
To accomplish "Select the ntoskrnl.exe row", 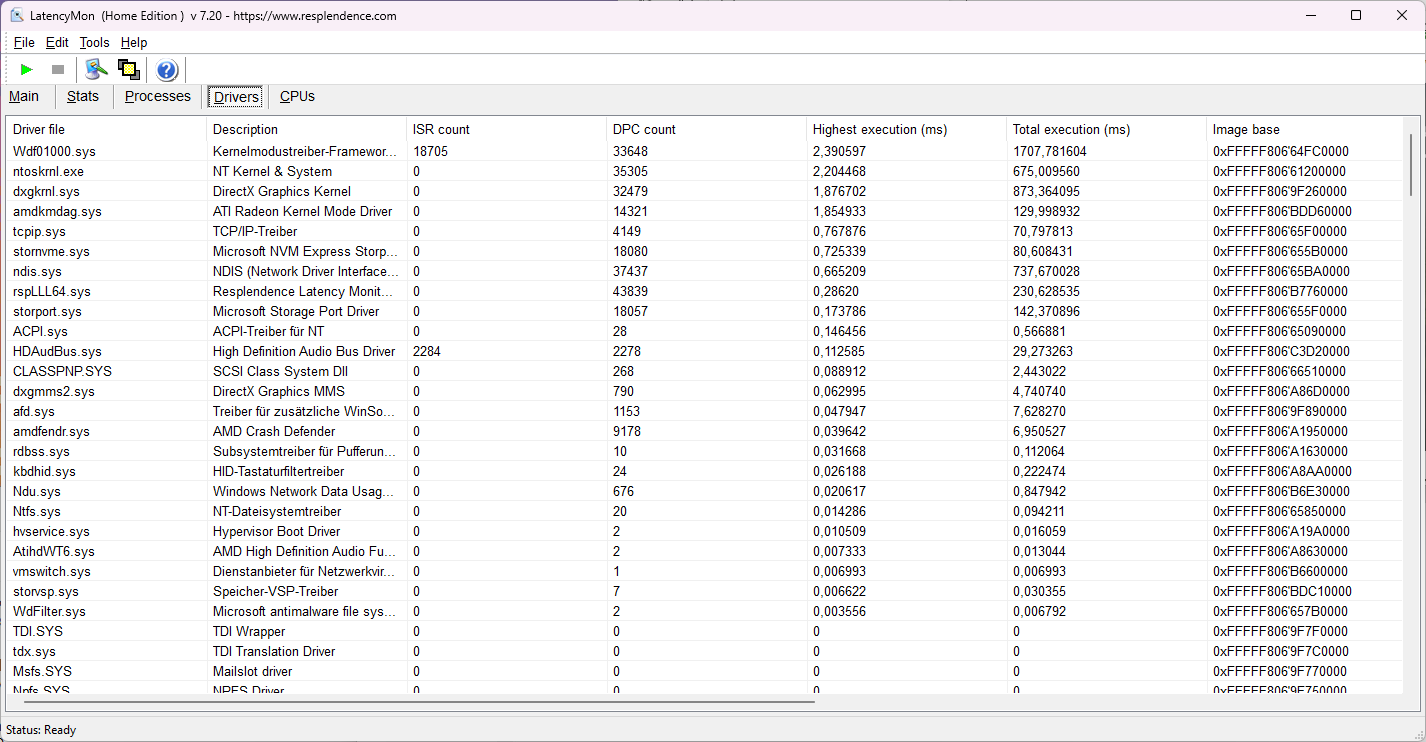I will (705, 171).
